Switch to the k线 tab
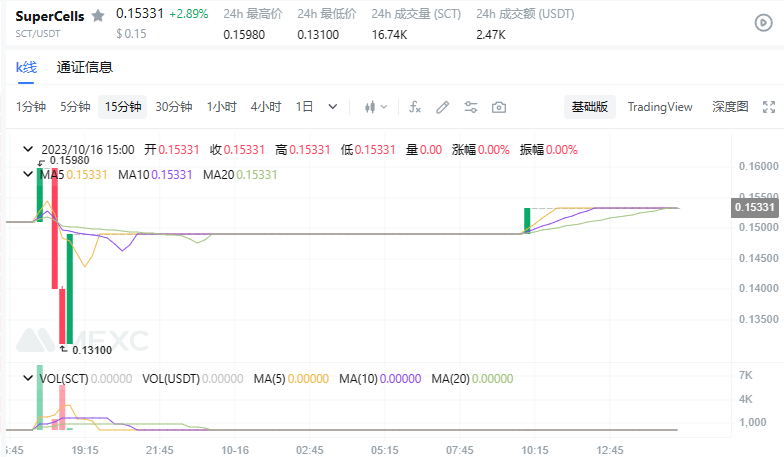 tap(26, 67)
